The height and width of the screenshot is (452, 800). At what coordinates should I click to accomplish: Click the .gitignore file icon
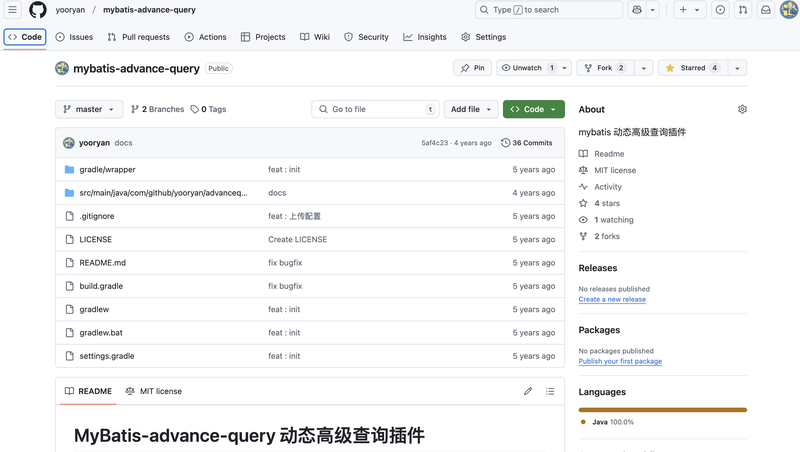pyautogui.click(x=69, y=216)
